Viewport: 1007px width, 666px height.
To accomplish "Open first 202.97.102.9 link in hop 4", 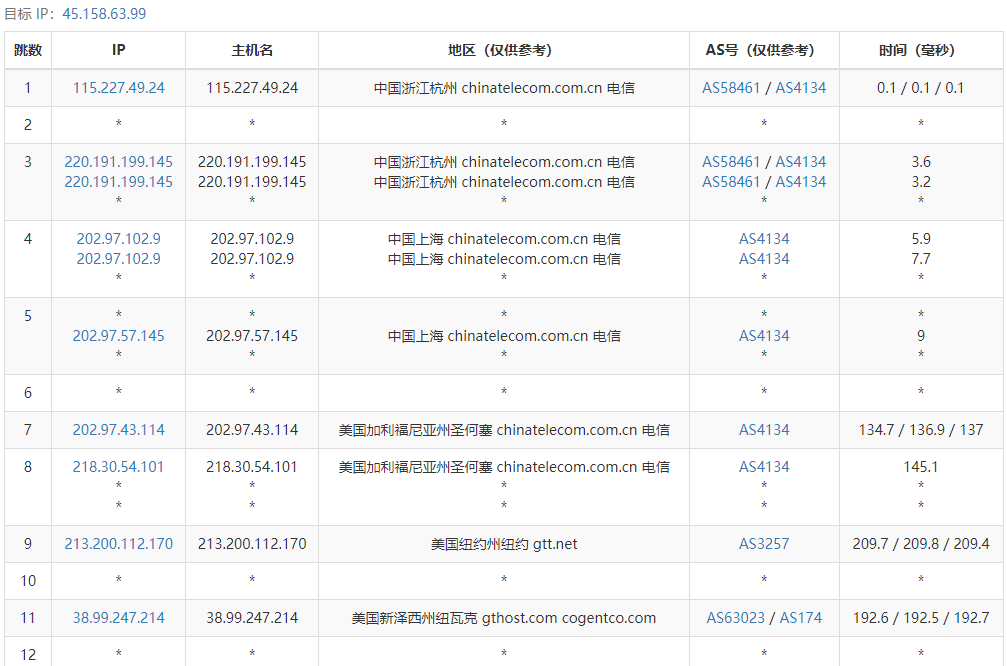I will coord(119,239).
